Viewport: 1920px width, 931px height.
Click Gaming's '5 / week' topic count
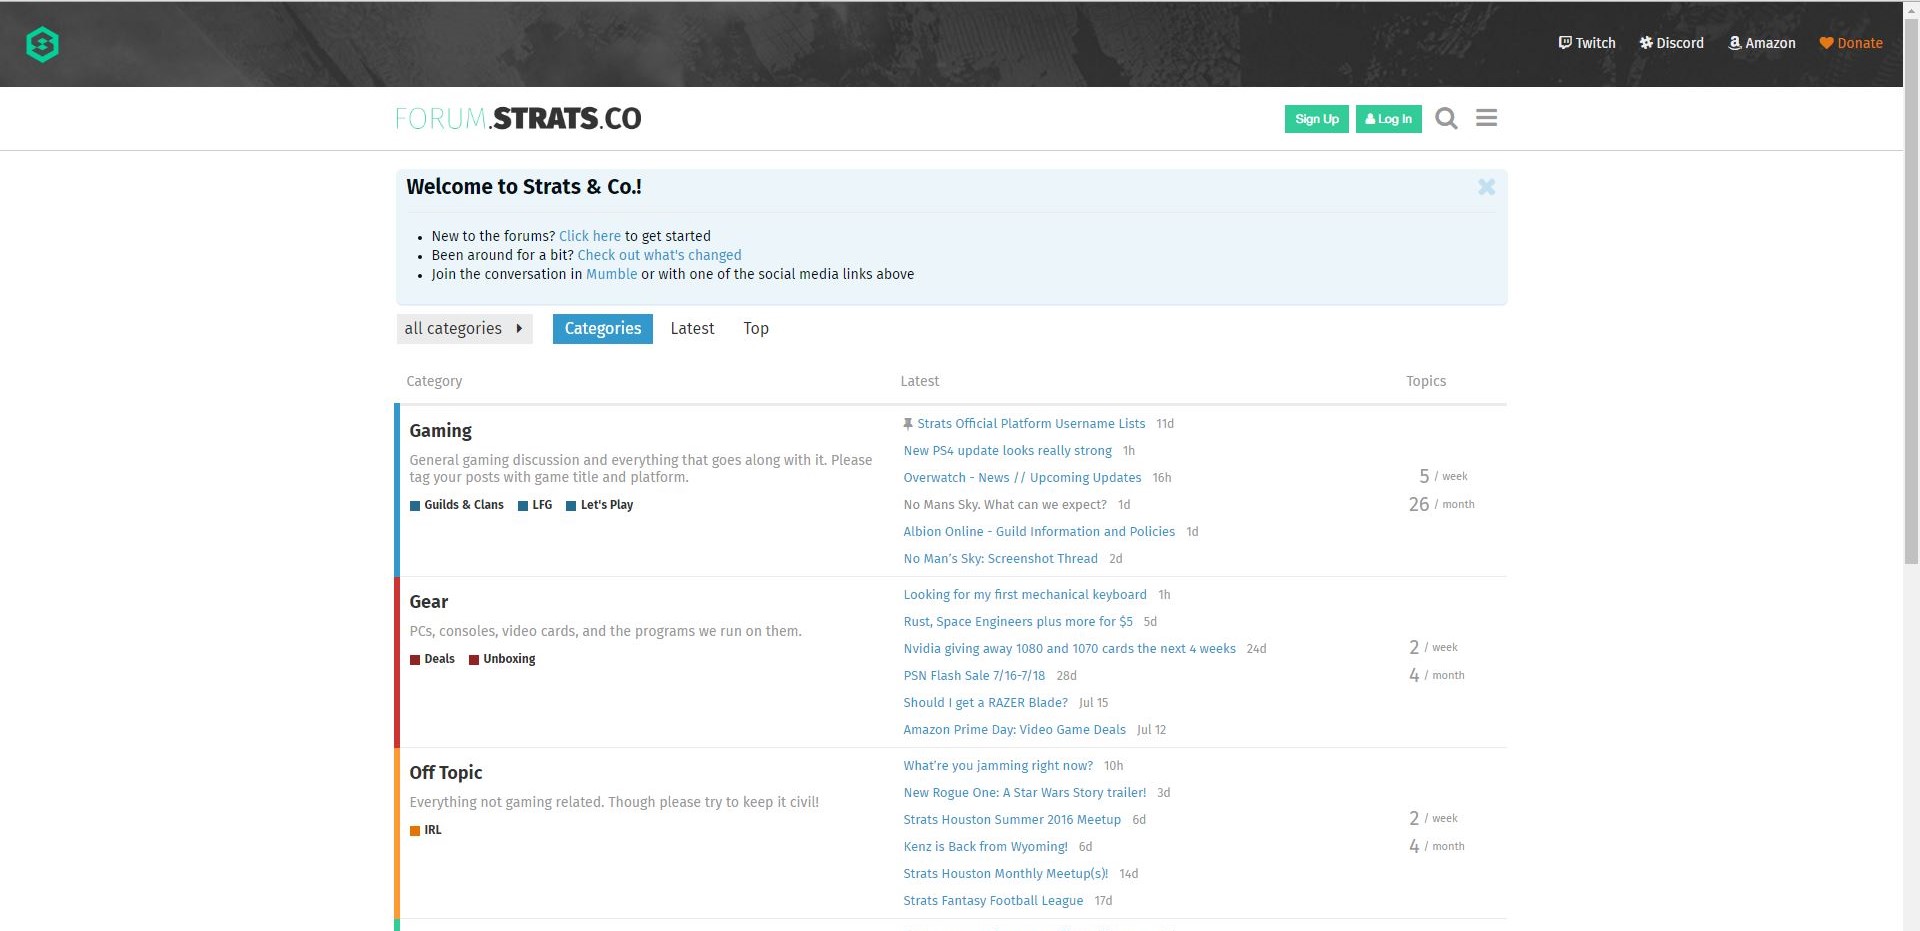[x=1443, y=477]
